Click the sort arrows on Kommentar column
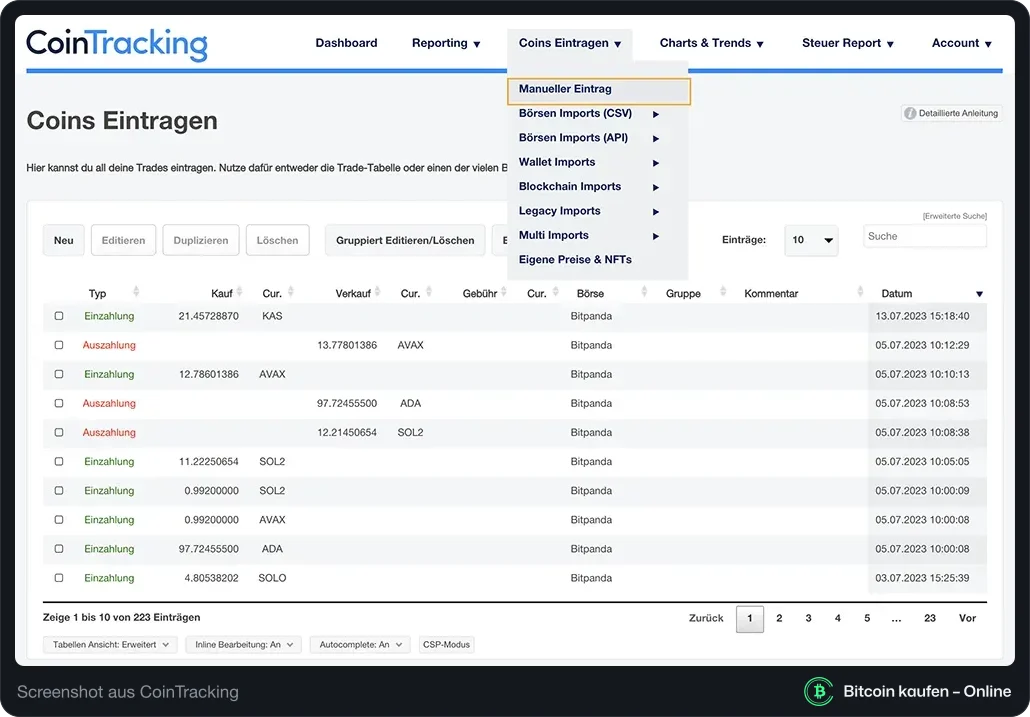Screen dimensions: 1030x717 click(861, 292)
